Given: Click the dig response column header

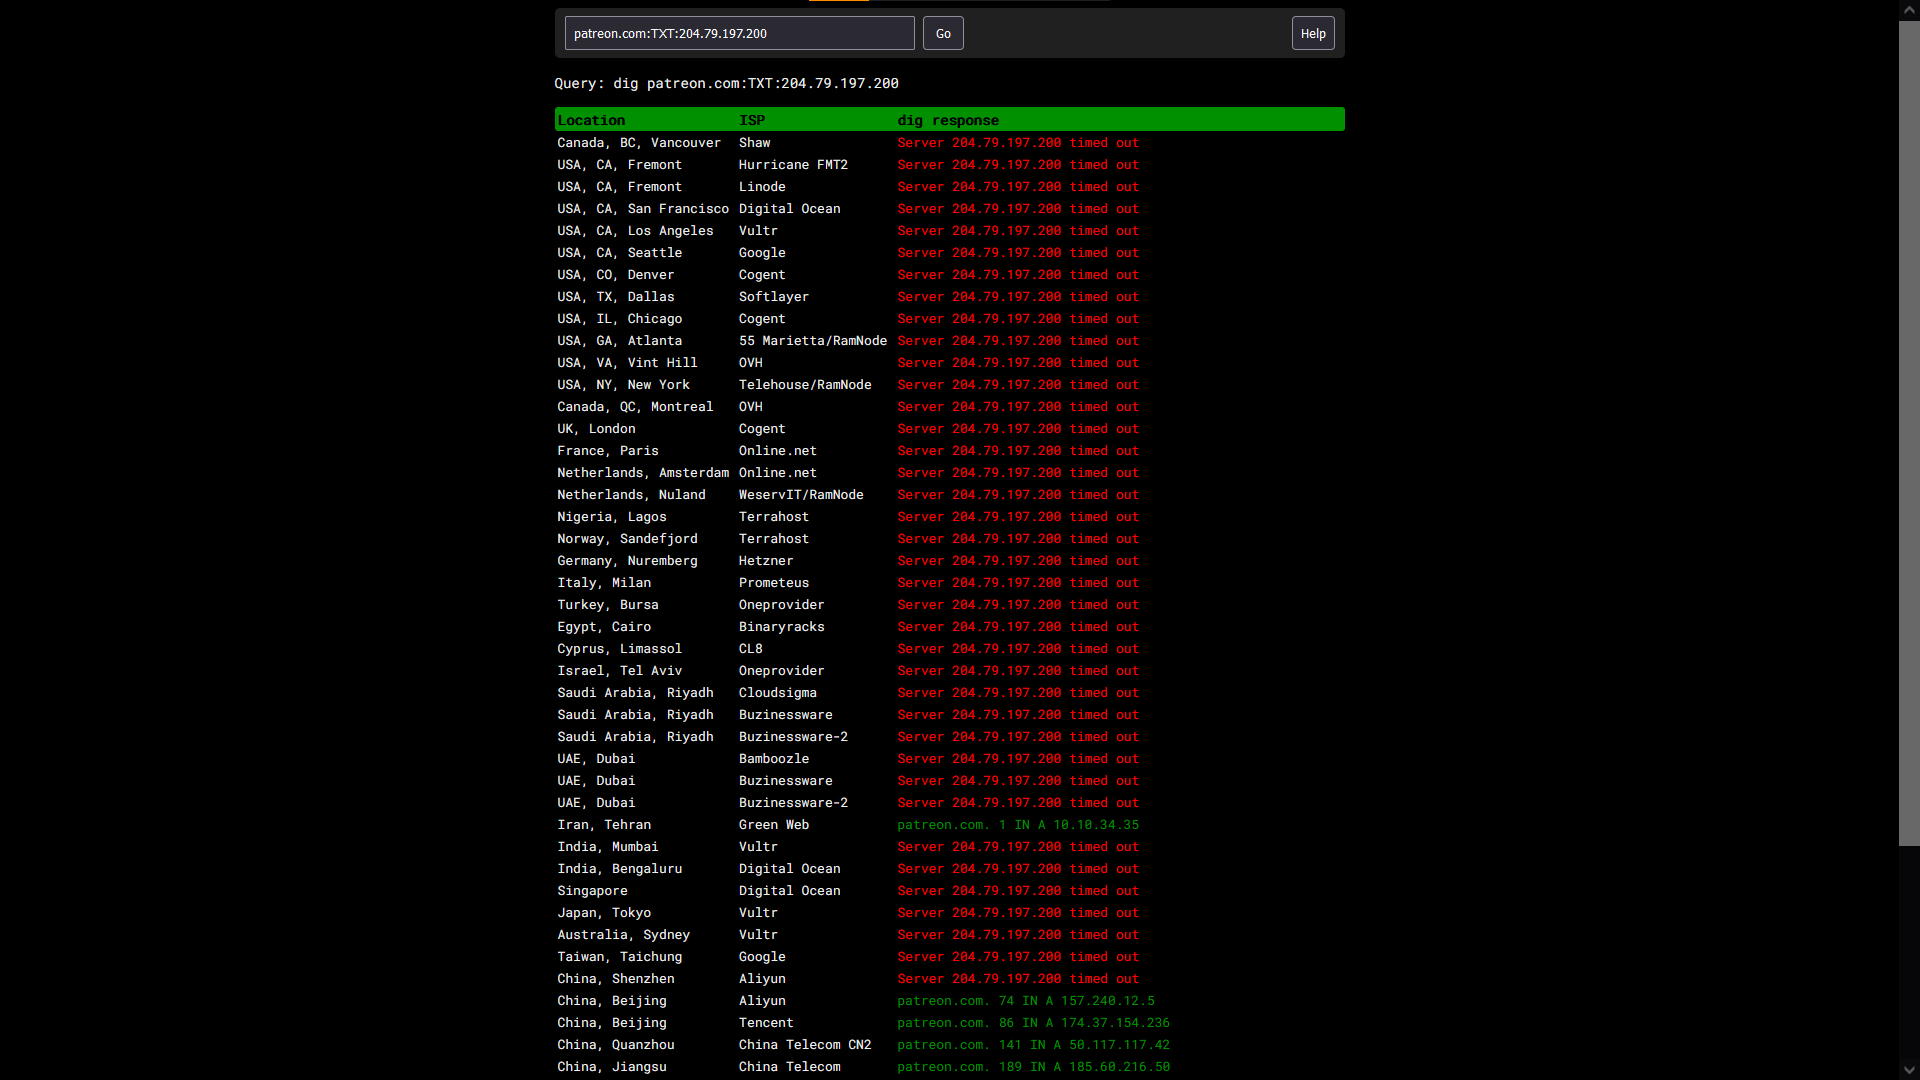Looking at the screenshot, I should pyautogui.click(x=947, y=120).
